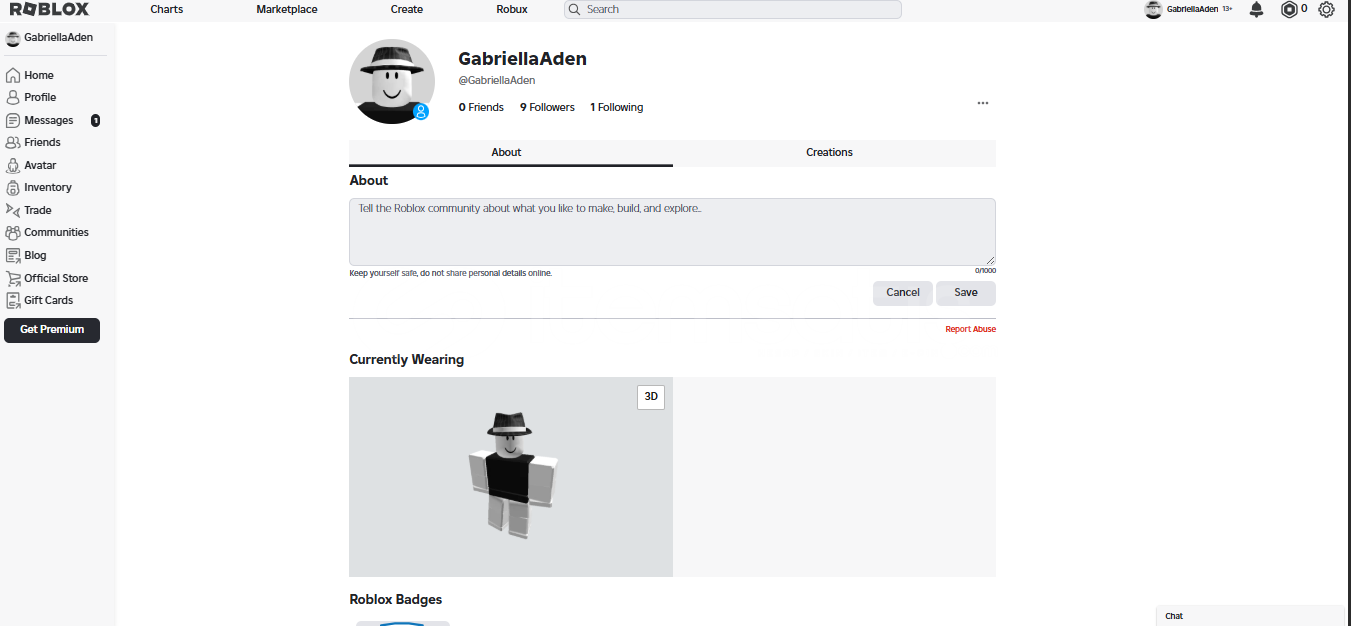Open the Charts menu
The width and height of the screenshot is (1351, 626).
coord(167,9)
